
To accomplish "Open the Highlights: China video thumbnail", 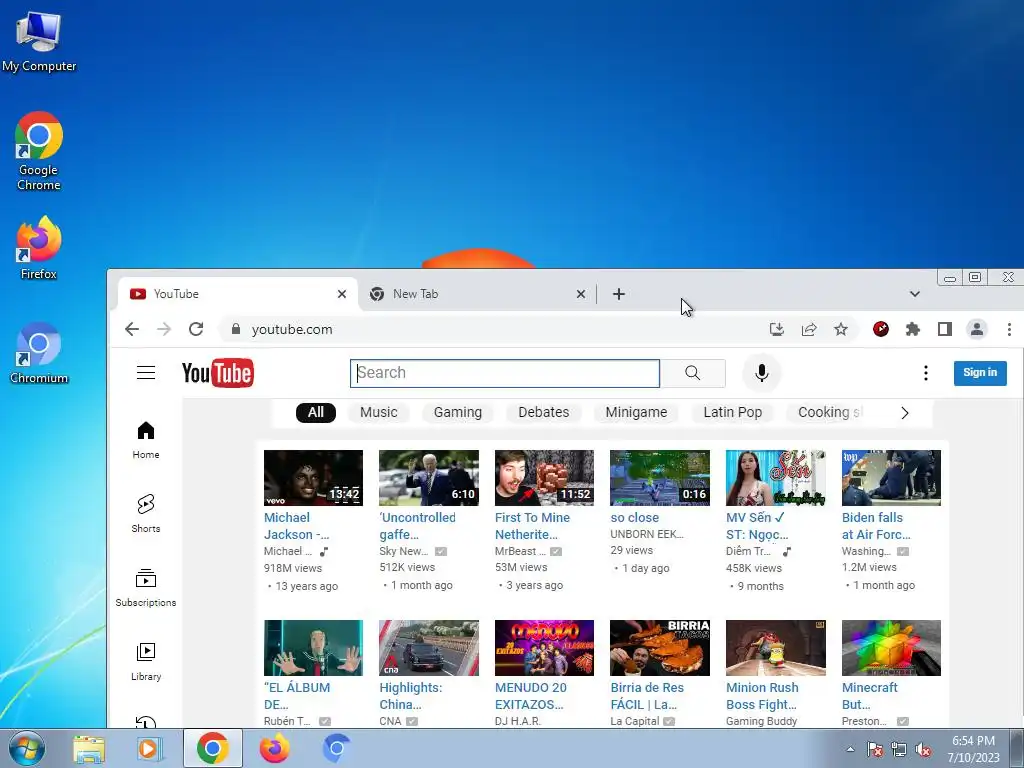I will pos(429,648).
